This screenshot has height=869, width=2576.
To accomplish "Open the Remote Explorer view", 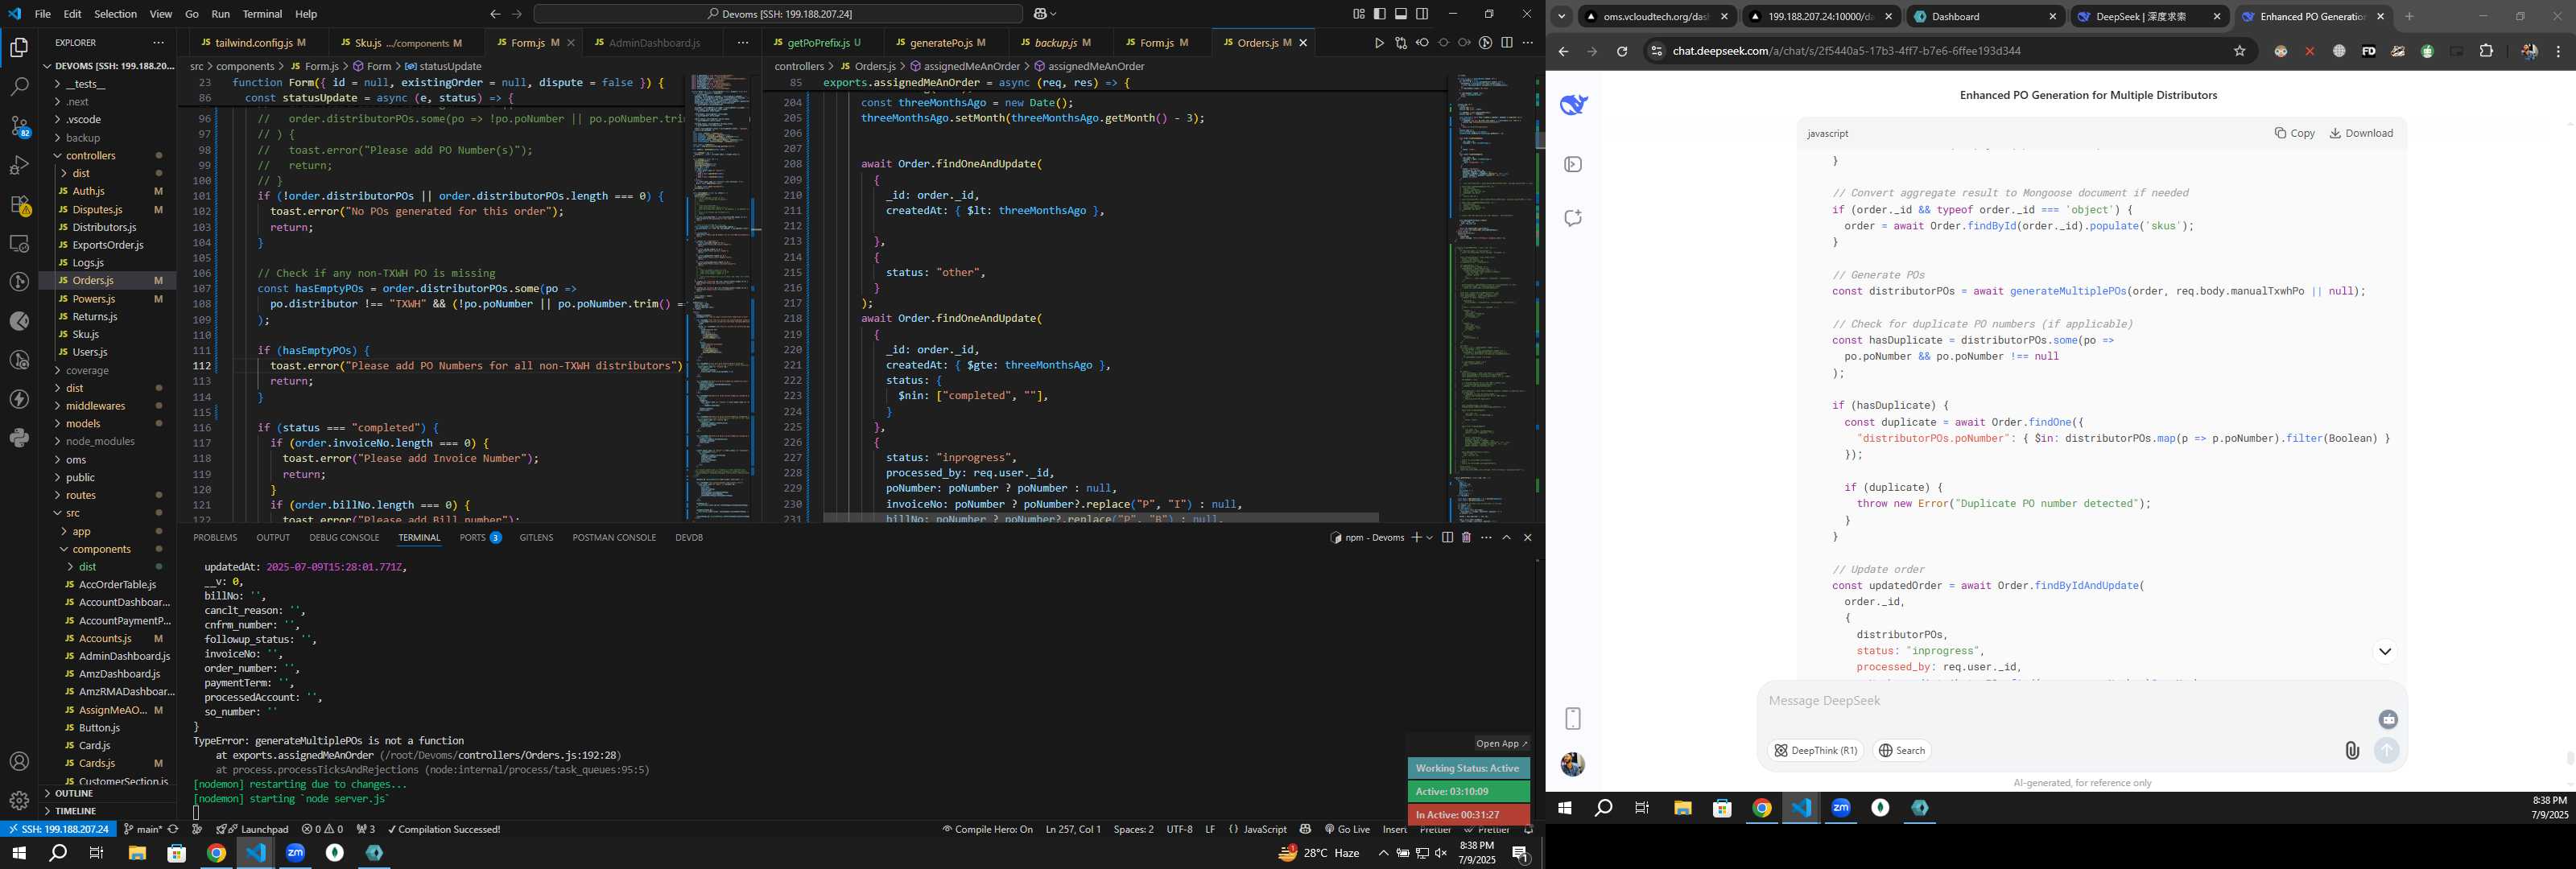I will coord(19,243).
